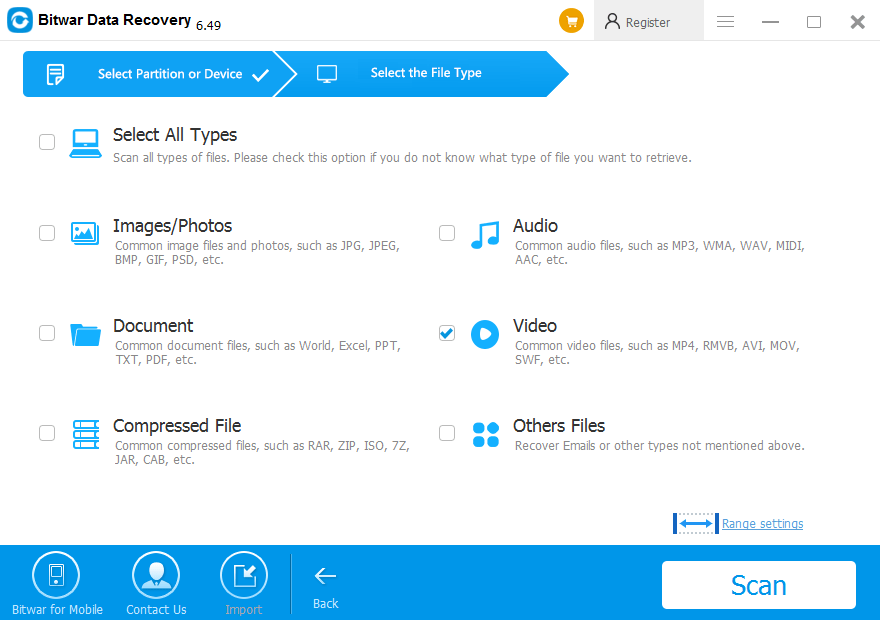This screenshot has height=620, width=880.
Task: Close the Bitwar Data Recovery window
Action: tap(858, 21)
